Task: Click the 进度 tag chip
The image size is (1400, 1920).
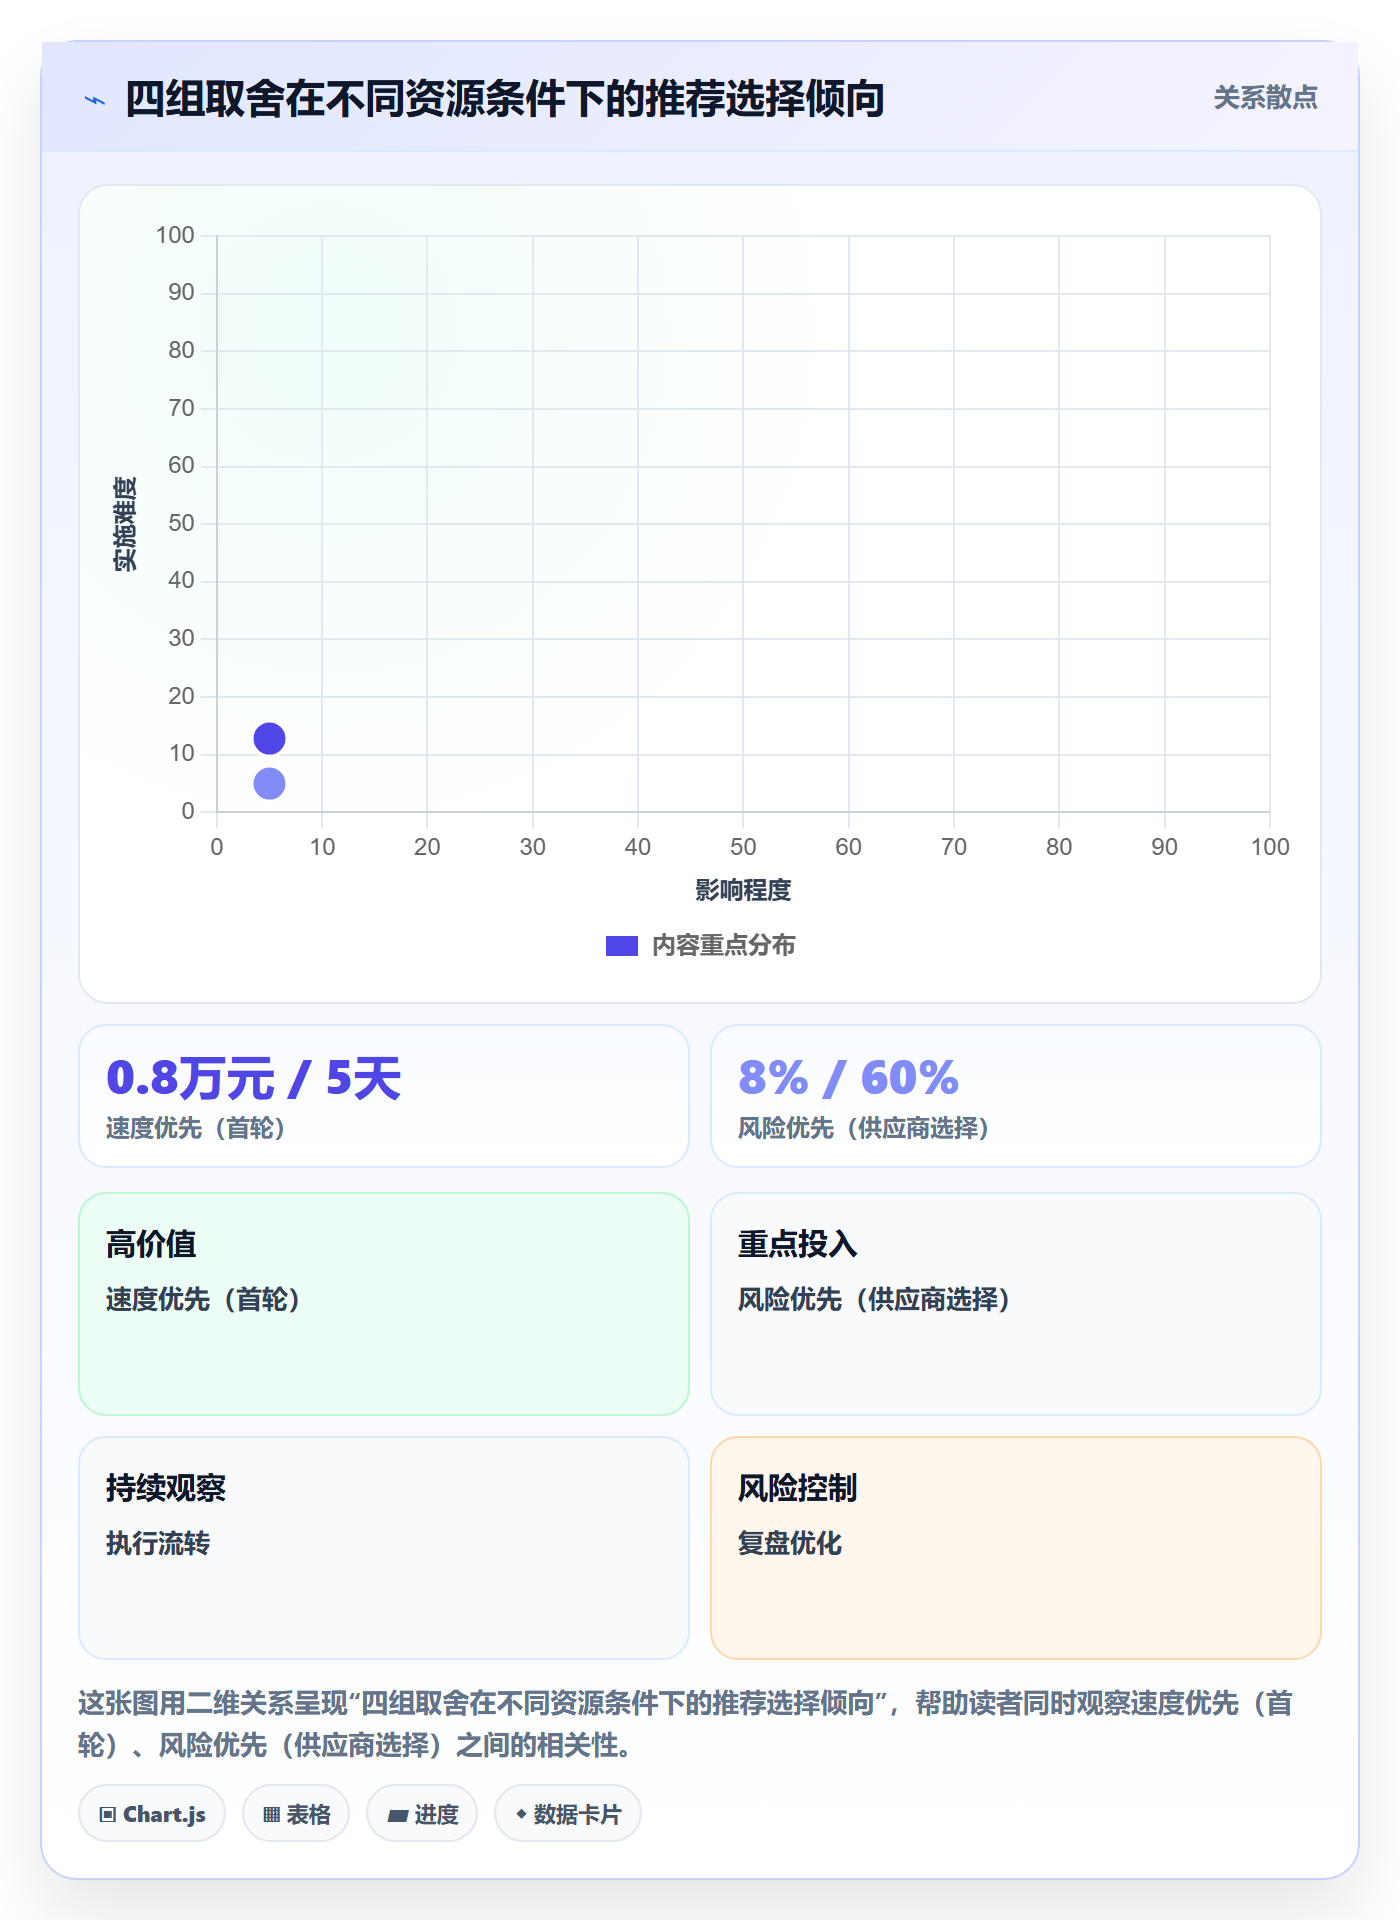Action: [422, 1814]
